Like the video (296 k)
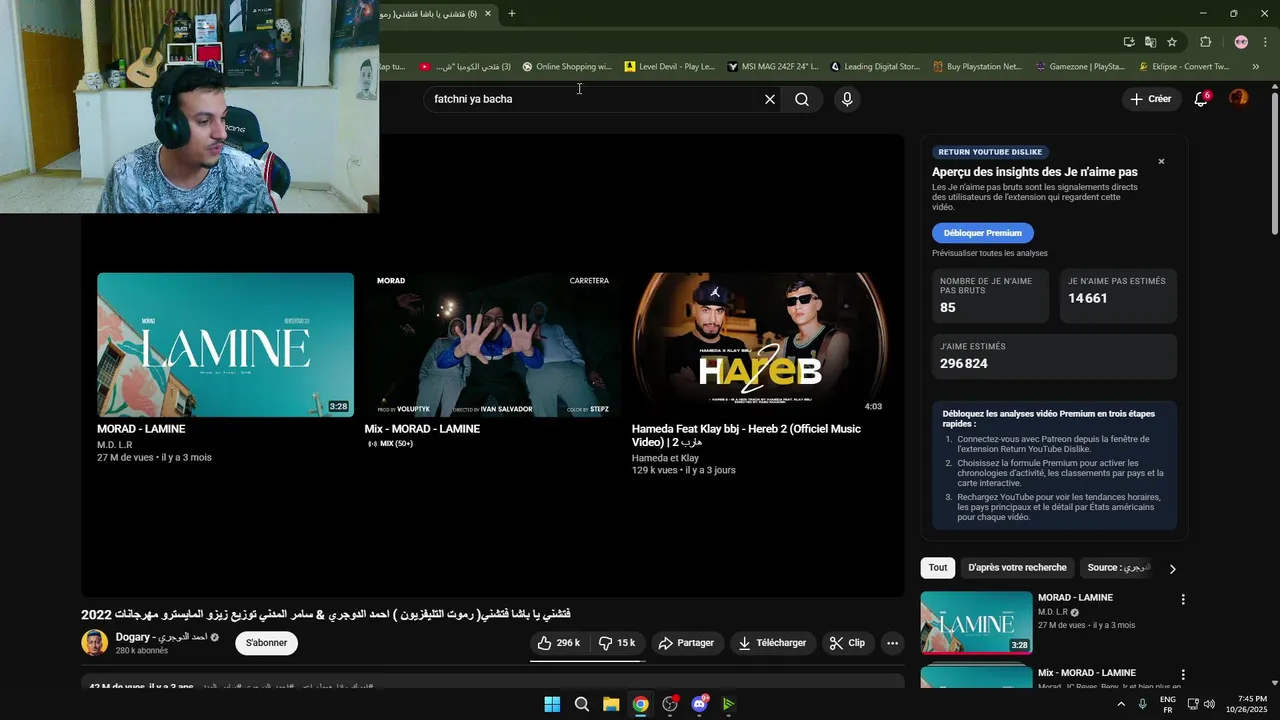1280x720 pixels. click(x=559, y=643)
